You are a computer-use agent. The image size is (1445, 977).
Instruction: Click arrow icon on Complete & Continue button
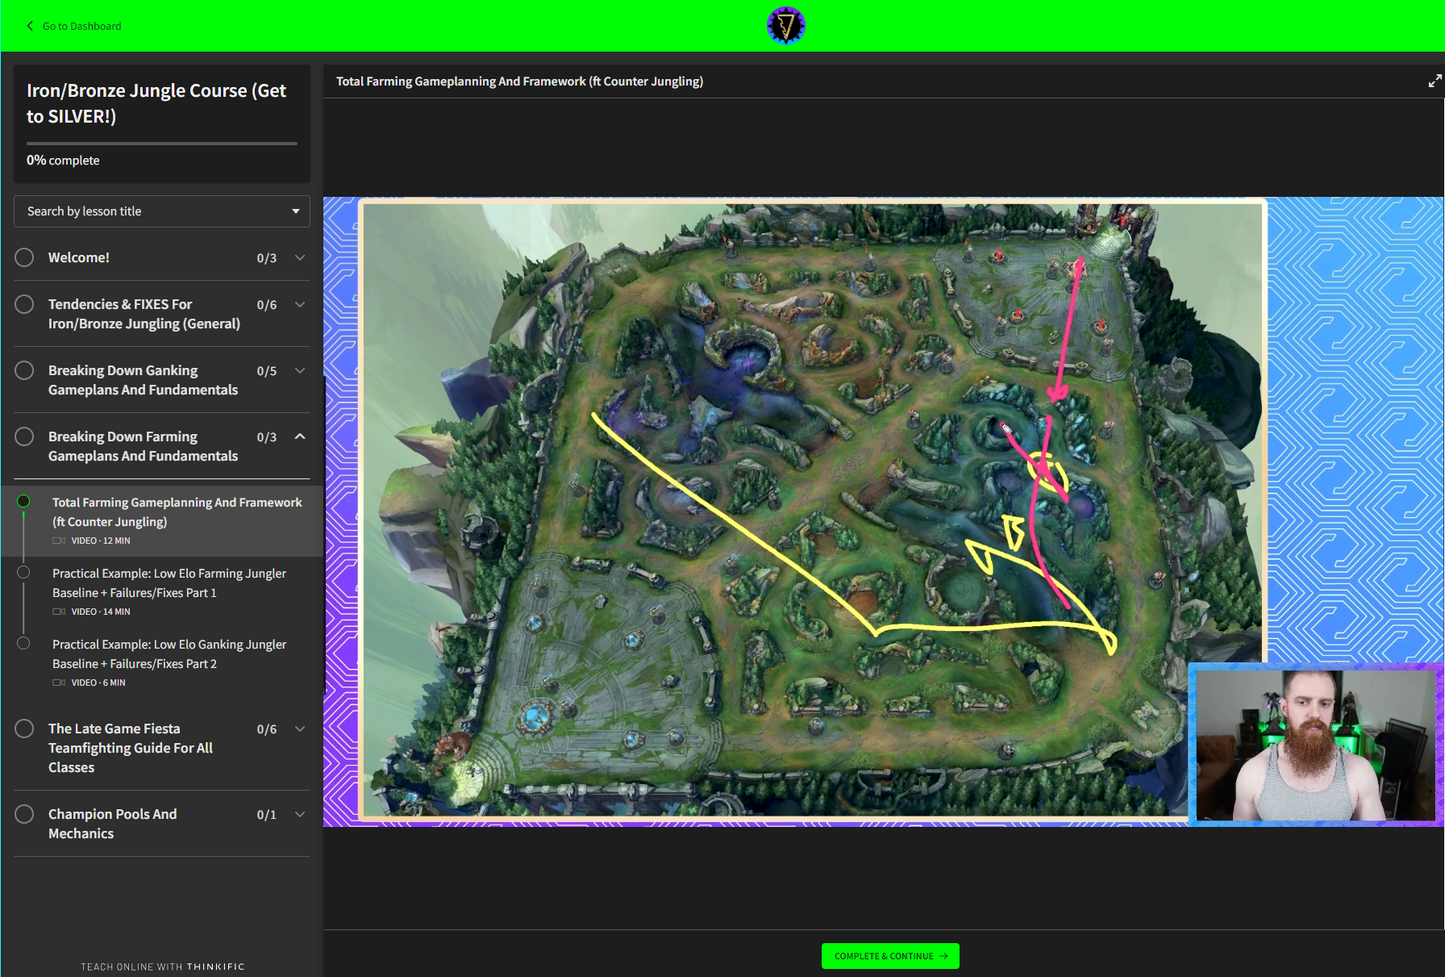943,956
